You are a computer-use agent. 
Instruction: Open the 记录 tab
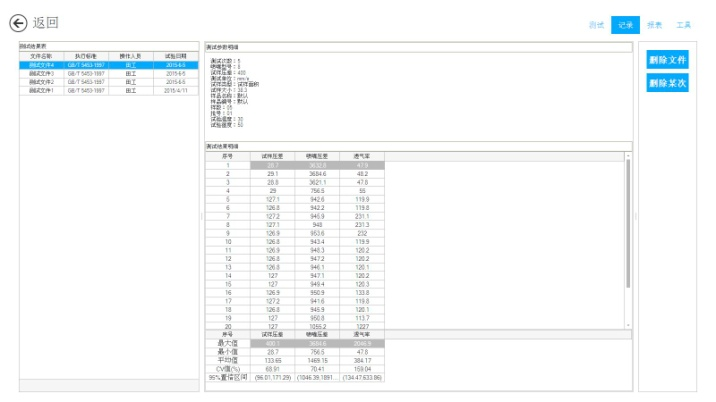click(x=625, y=24)
